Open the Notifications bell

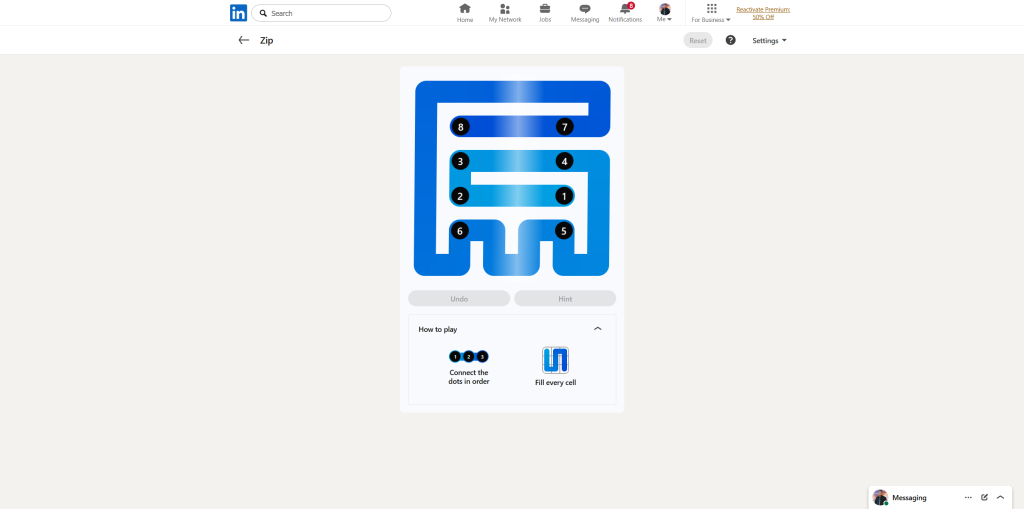(x=625, y=13)
